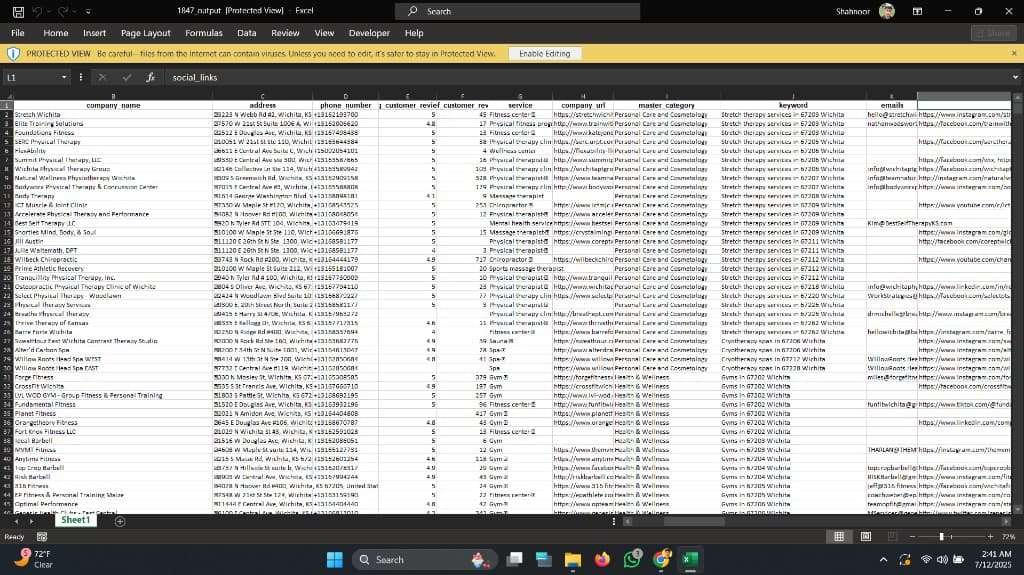The image size is (1024, 575).
Task: Click the formula bar Cancel X icon
Action: [102, 77]
